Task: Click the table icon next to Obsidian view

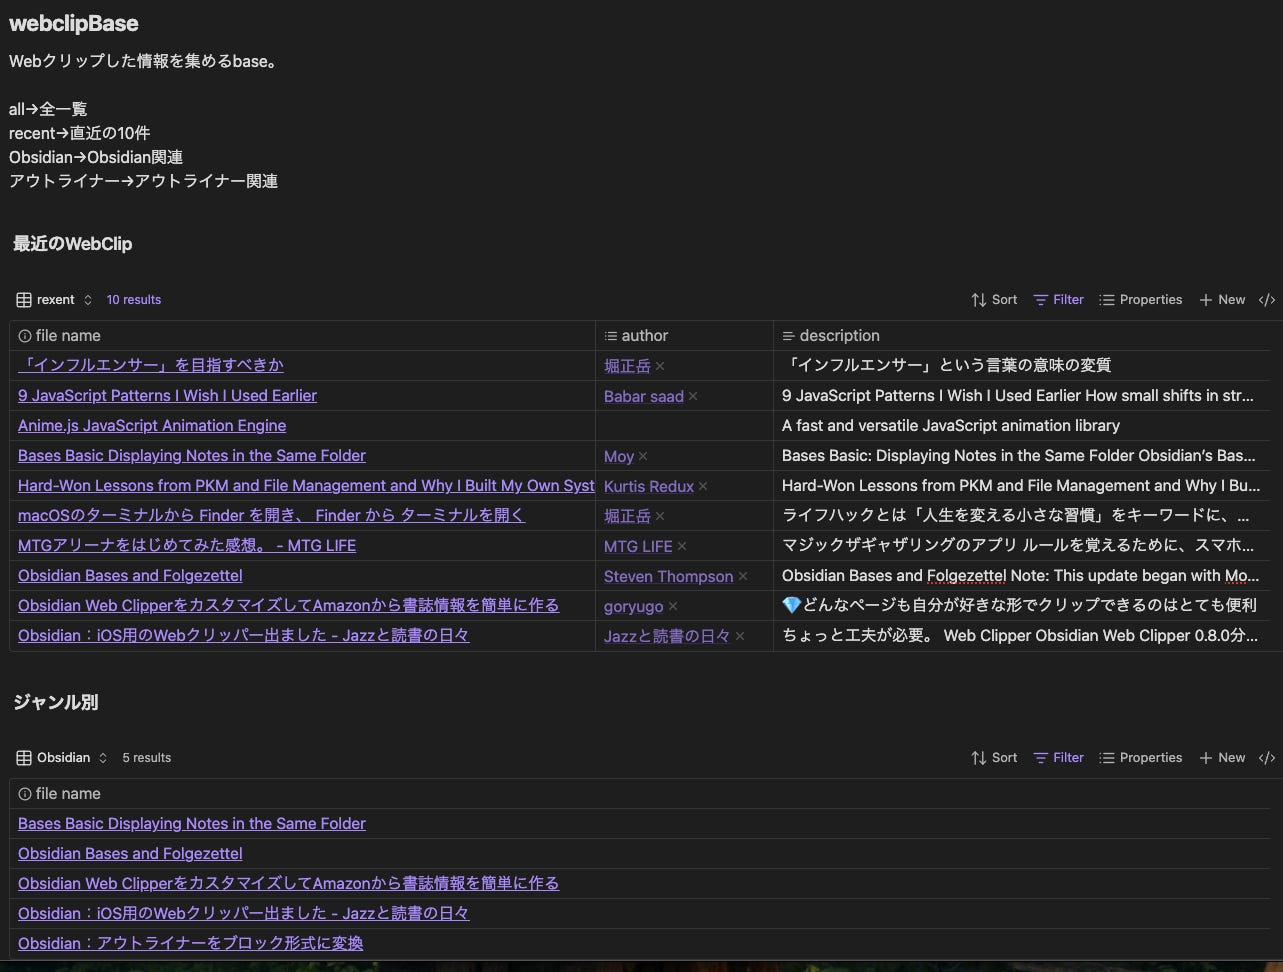Action: 24,758
